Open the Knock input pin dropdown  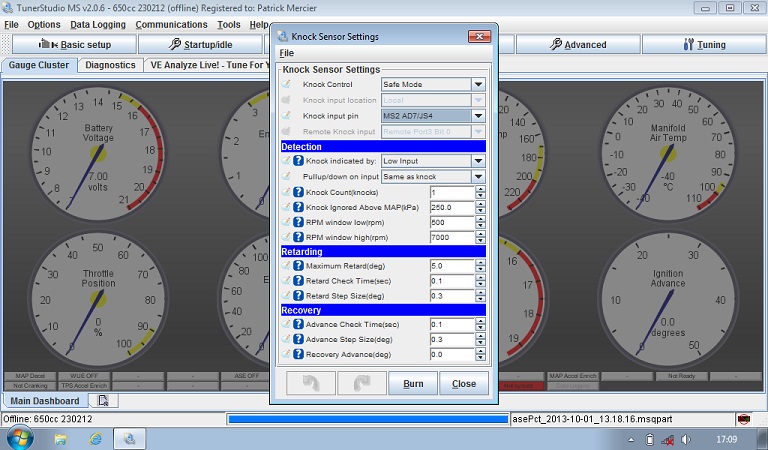pos(478,116)
